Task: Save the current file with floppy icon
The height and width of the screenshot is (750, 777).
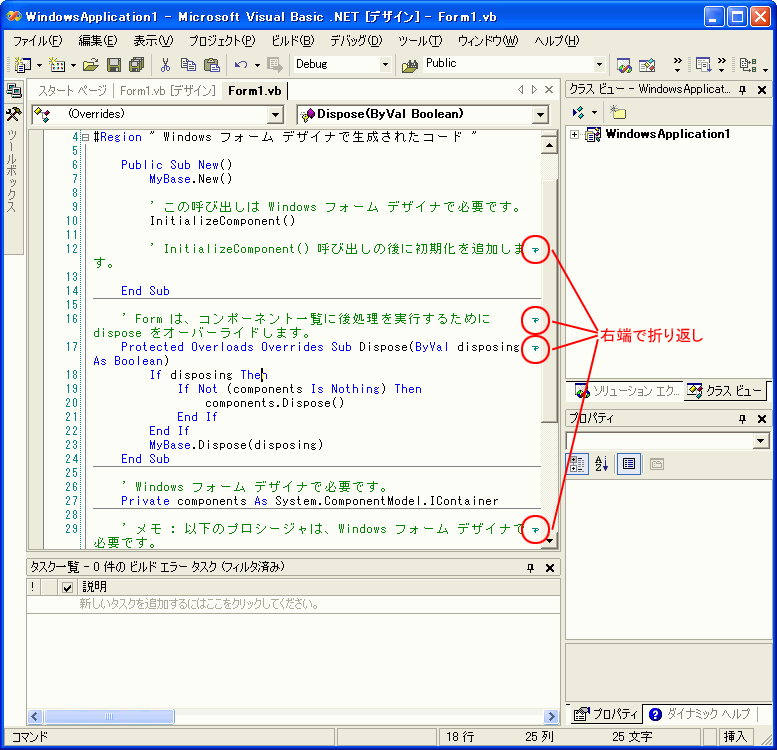Action: point(114,64)
